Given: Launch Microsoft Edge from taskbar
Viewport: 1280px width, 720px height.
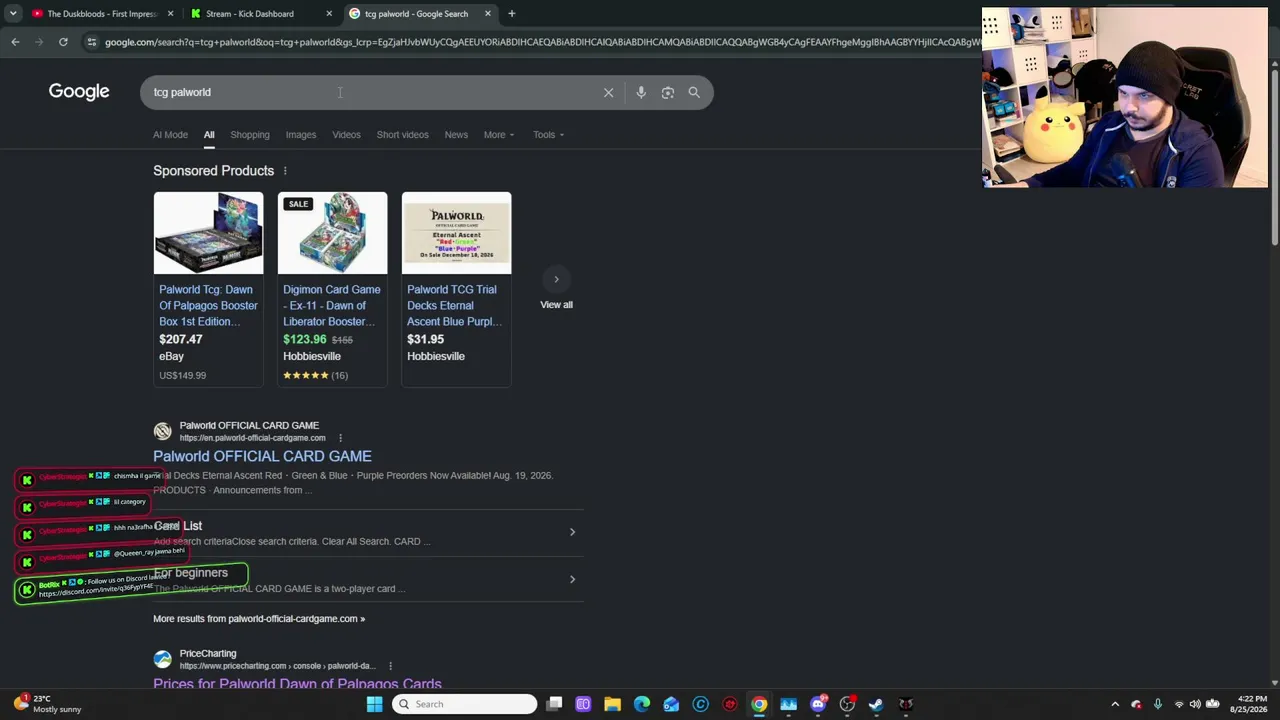Looking at the screenshot, I should click(642, 704).
